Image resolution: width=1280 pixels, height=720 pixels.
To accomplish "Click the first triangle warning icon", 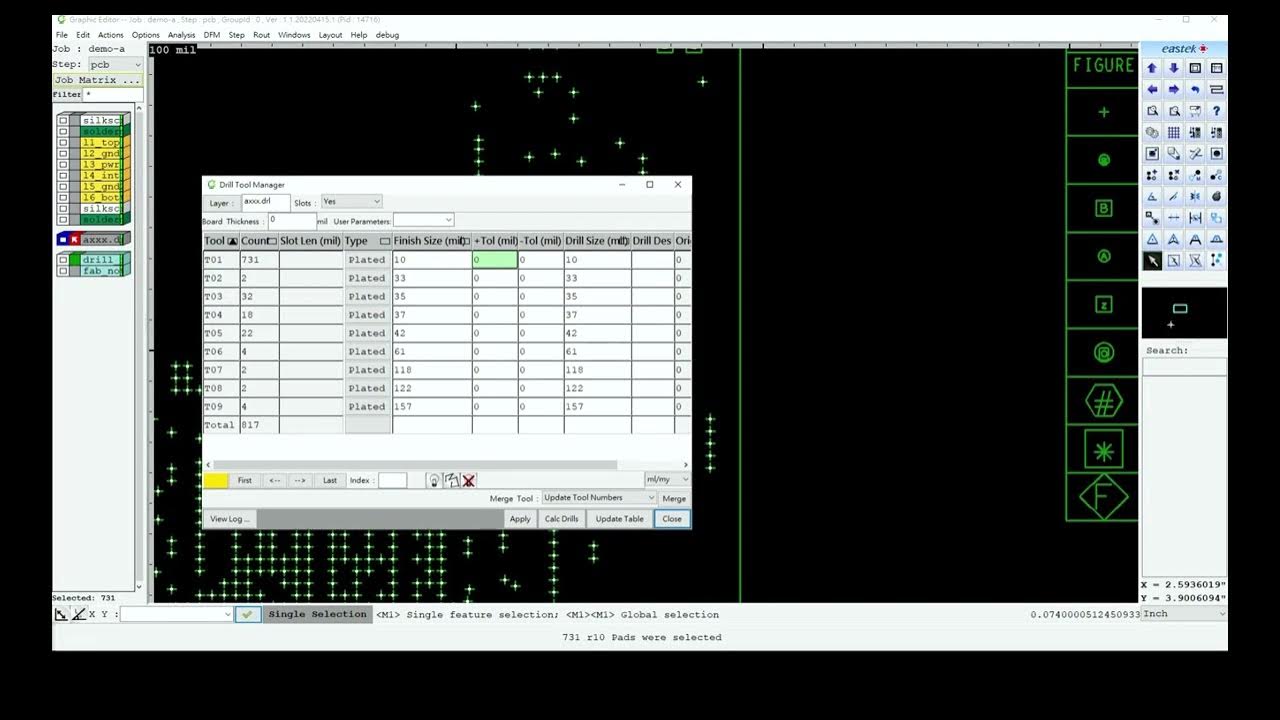I will (x=1152, y=239).
